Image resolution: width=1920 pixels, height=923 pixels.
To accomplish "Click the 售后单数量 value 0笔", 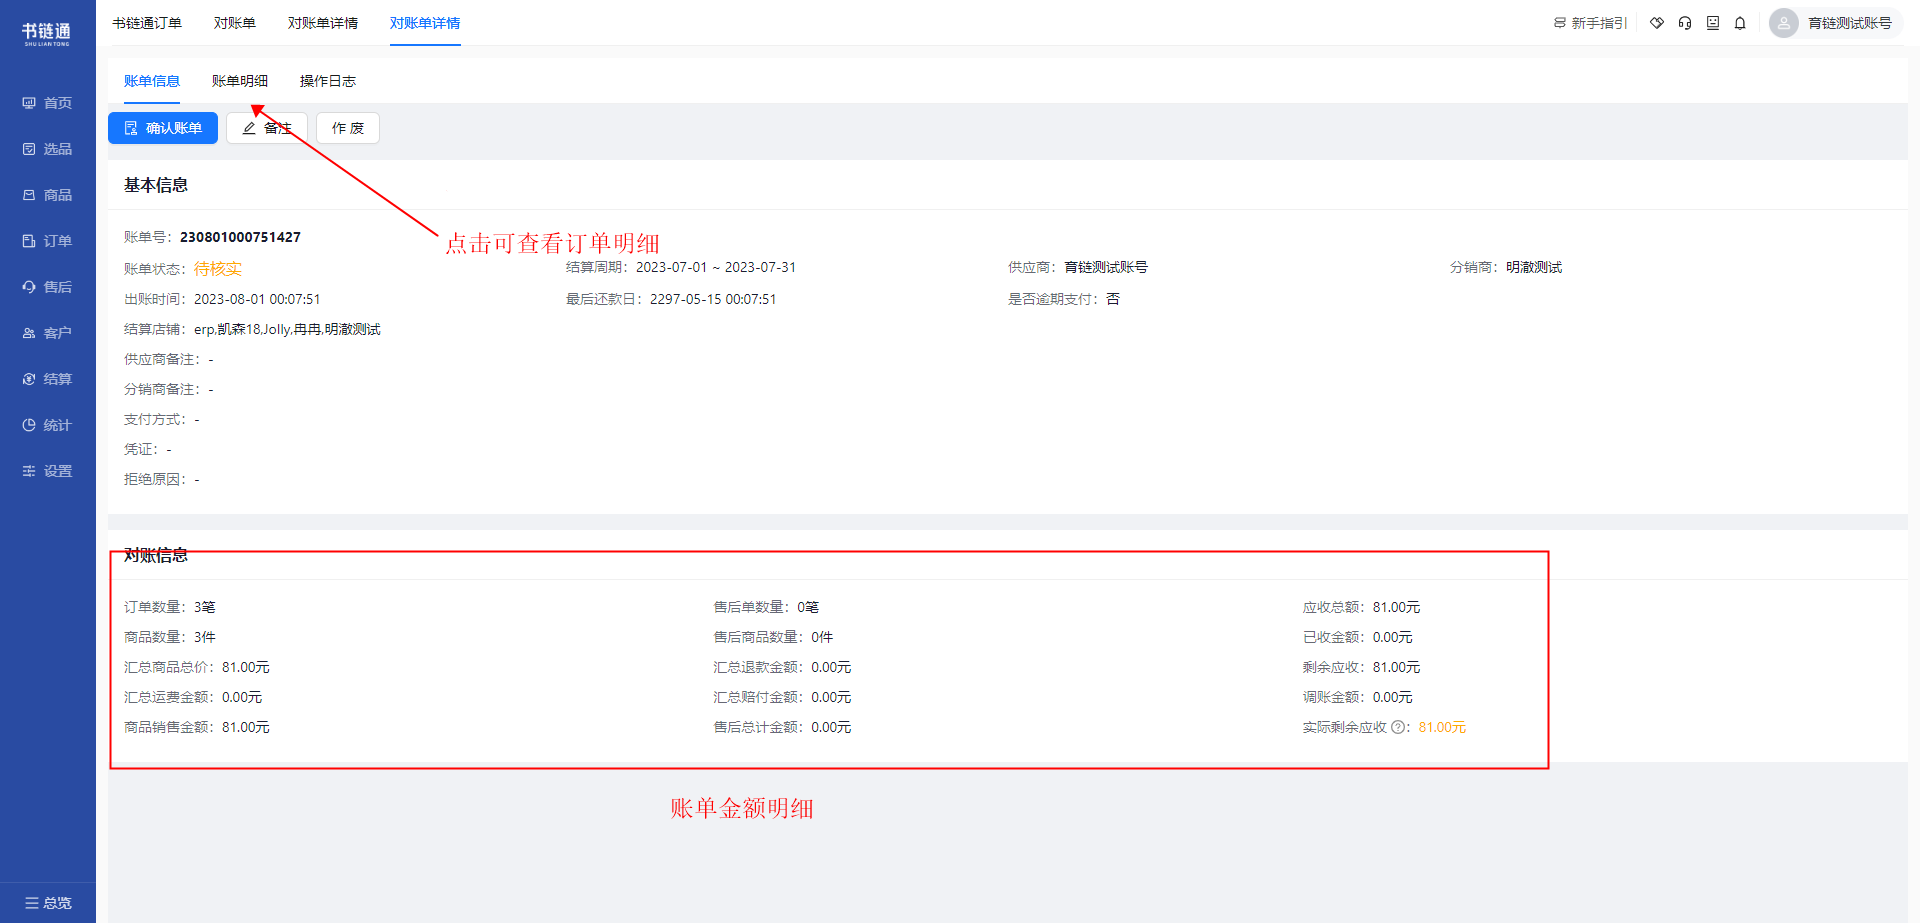I will (x=808, y=607).
